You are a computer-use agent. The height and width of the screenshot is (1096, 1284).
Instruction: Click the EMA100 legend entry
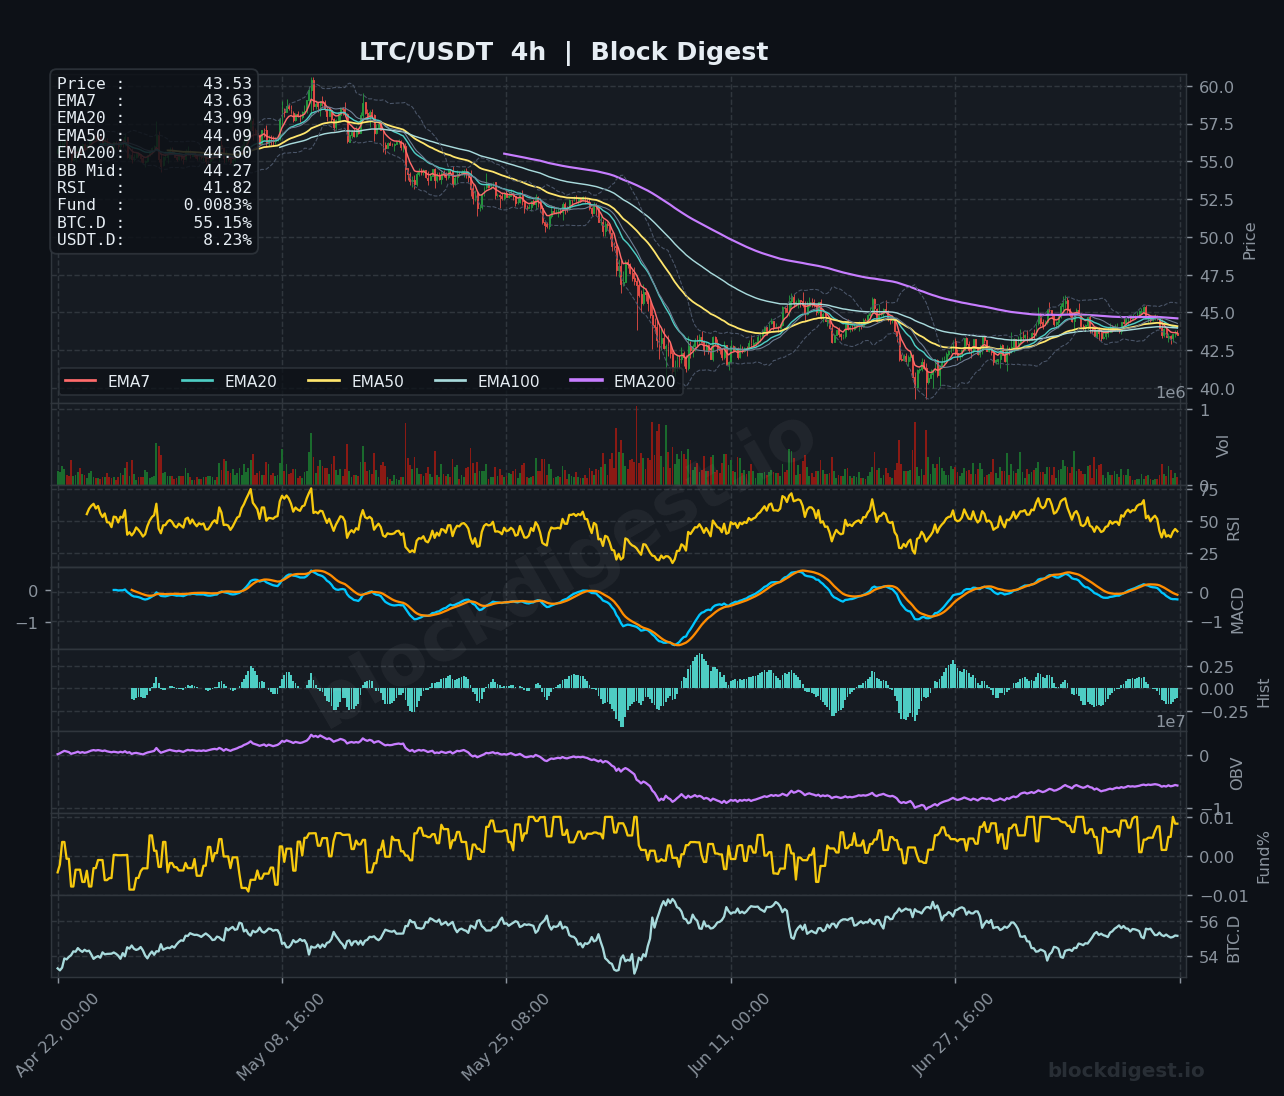click(x=487, y=381)
